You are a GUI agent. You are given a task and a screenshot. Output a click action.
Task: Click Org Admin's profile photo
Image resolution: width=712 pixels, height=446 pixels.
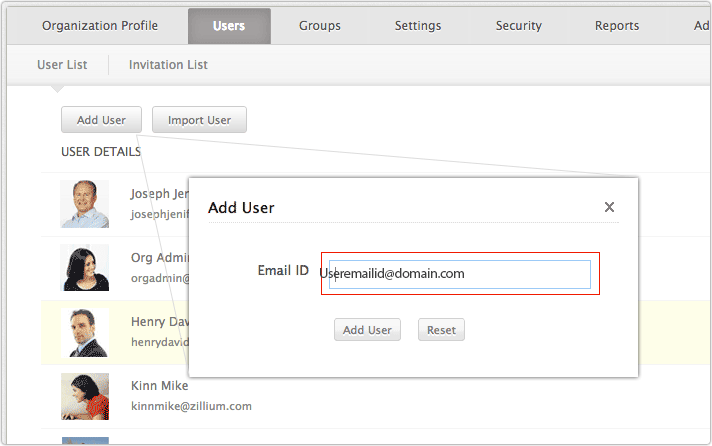coord(85,268)
